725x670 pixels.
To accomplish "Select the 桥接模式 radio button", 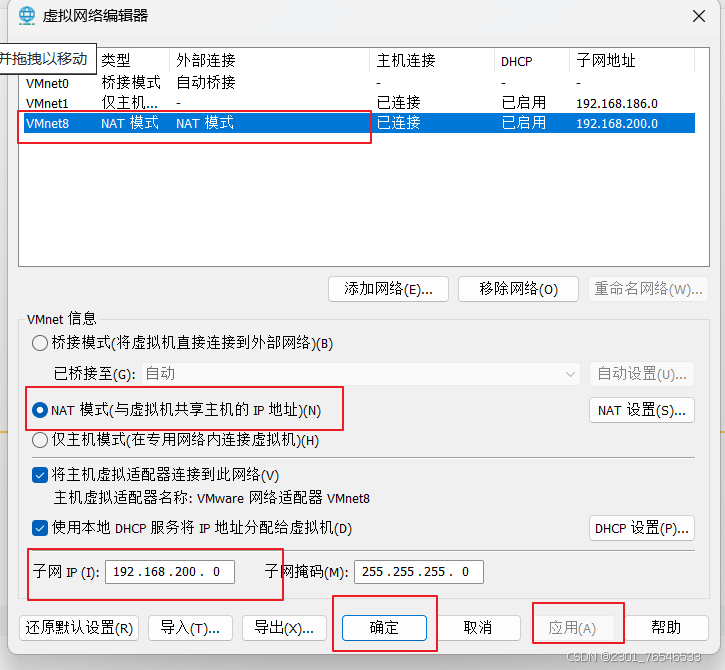I will click(x=40, y=343).
